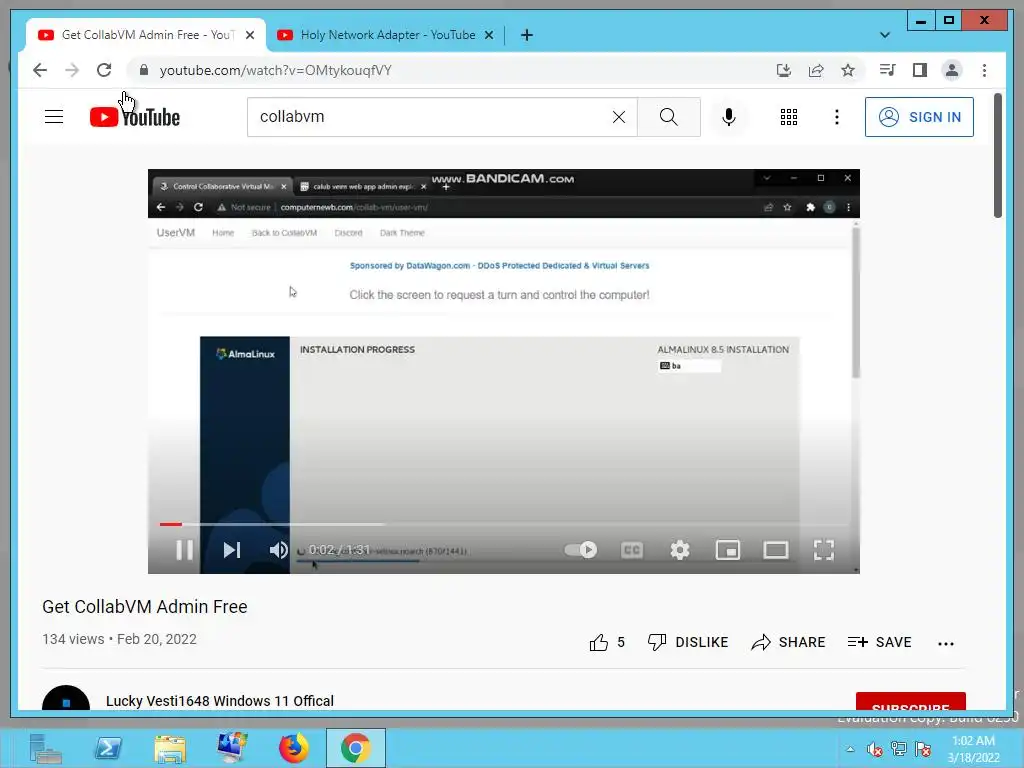Click the install app icon in the address bar
The width and height of the screenshot is (1024, 768).
tap(784, 70)
